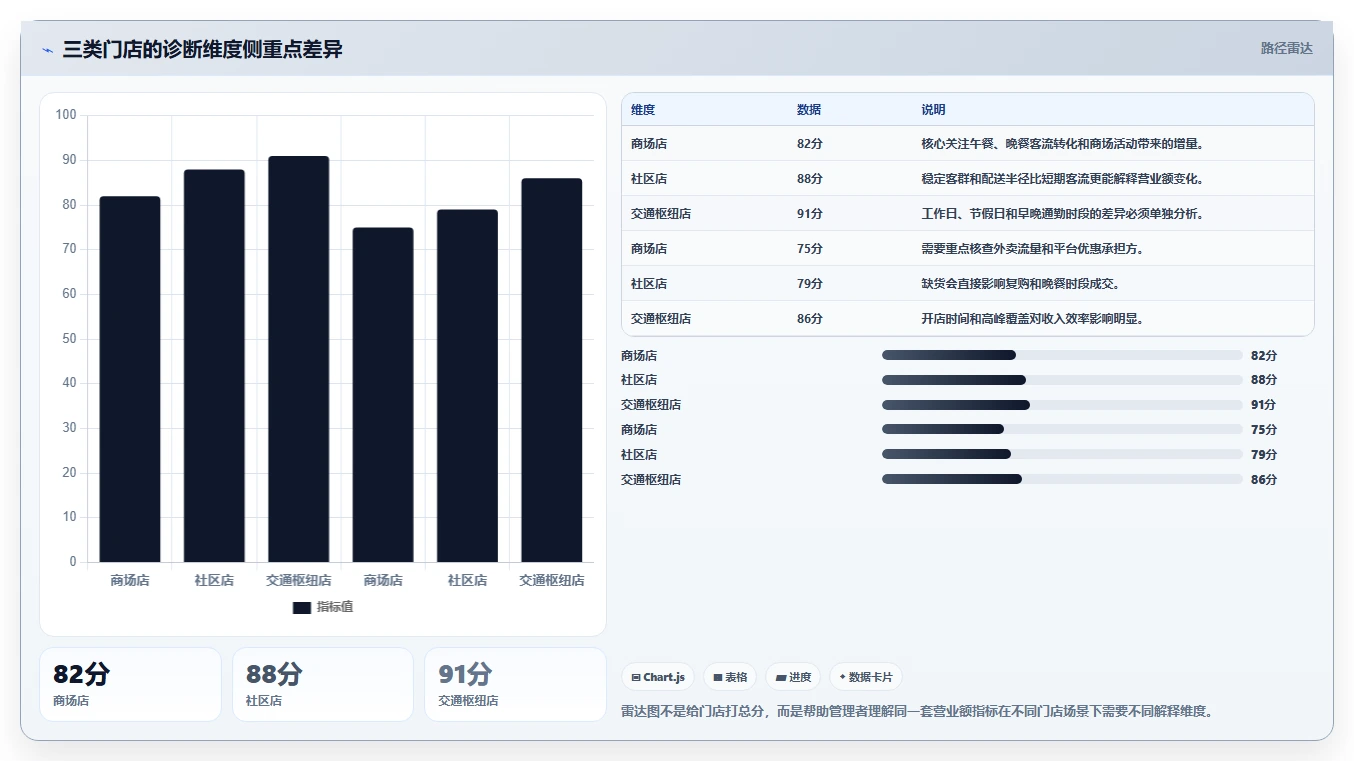Click the 数据 table column header

coord(809,110)
